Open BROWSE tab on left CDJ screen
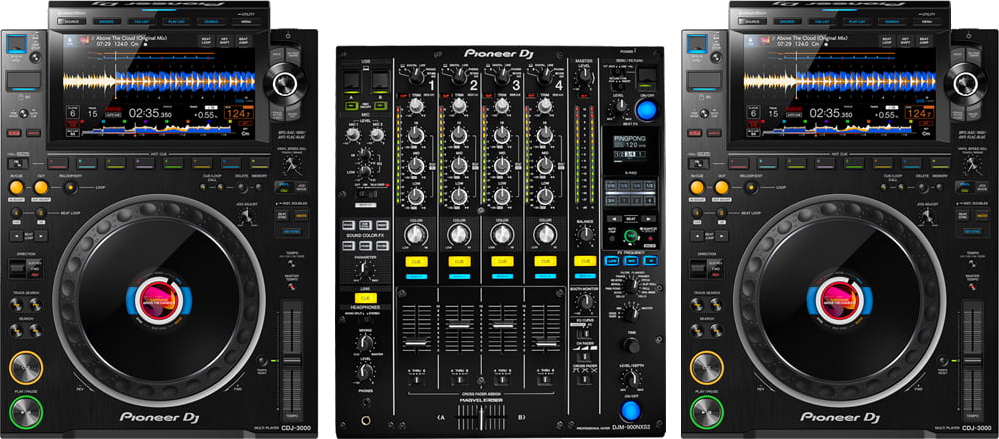Image resolution: width=999 pixels, height=439 pixels. (105, 21)
